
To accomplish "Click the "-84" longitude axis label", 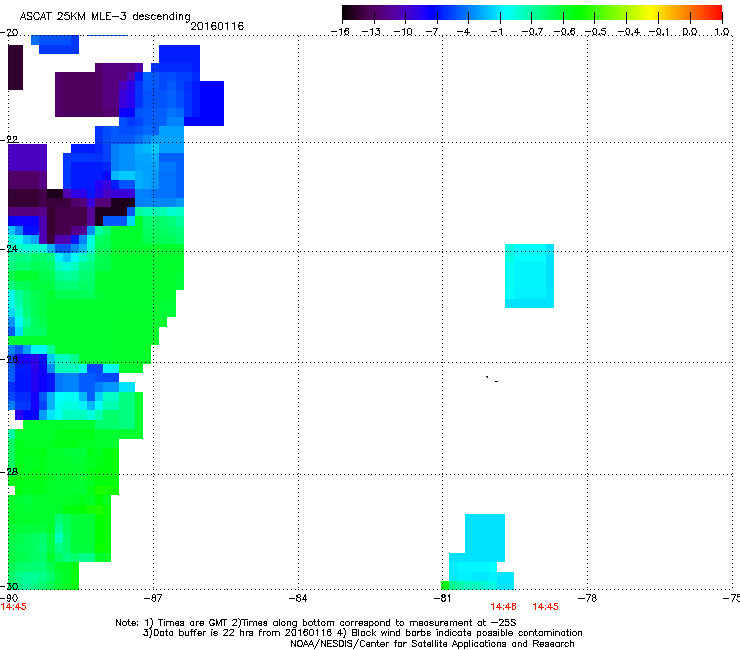I will (x=298, y=598).
